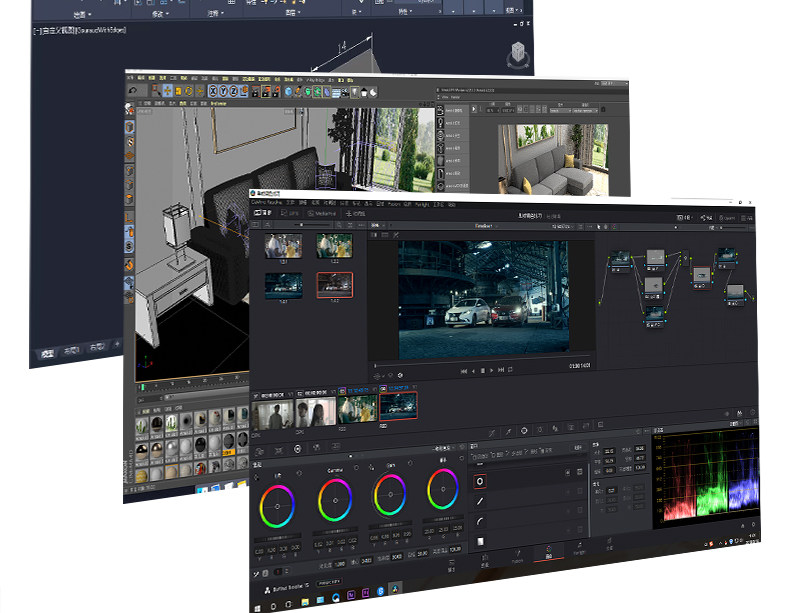This screenshot has width=790, height=613.
Task: Toggle the Z axis lock in Cinema 4D
Action: coord(233,91)
